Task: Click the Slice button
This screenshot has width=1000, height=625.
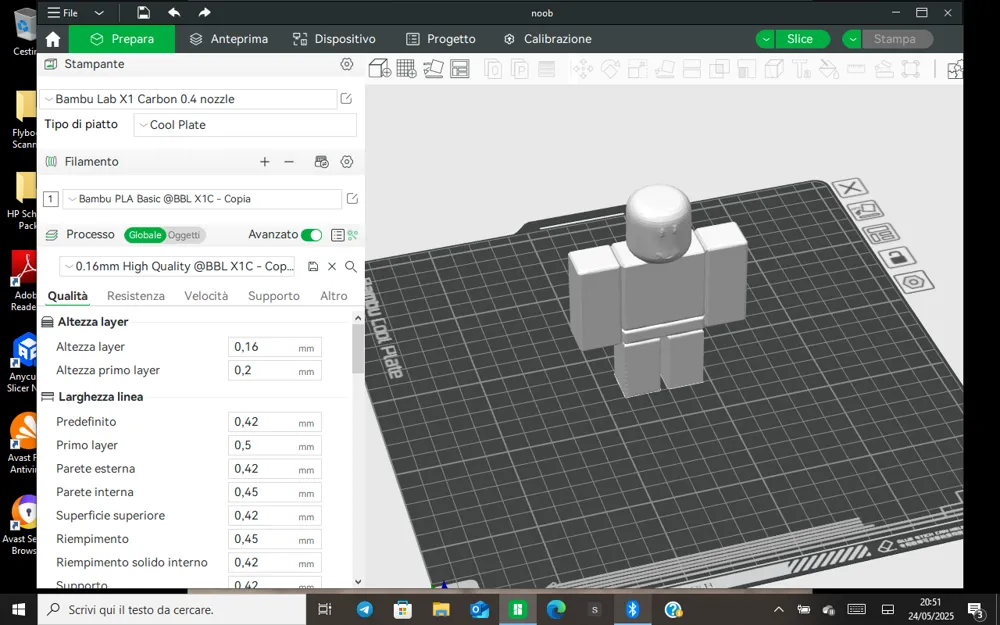Action: coord(800,38)
